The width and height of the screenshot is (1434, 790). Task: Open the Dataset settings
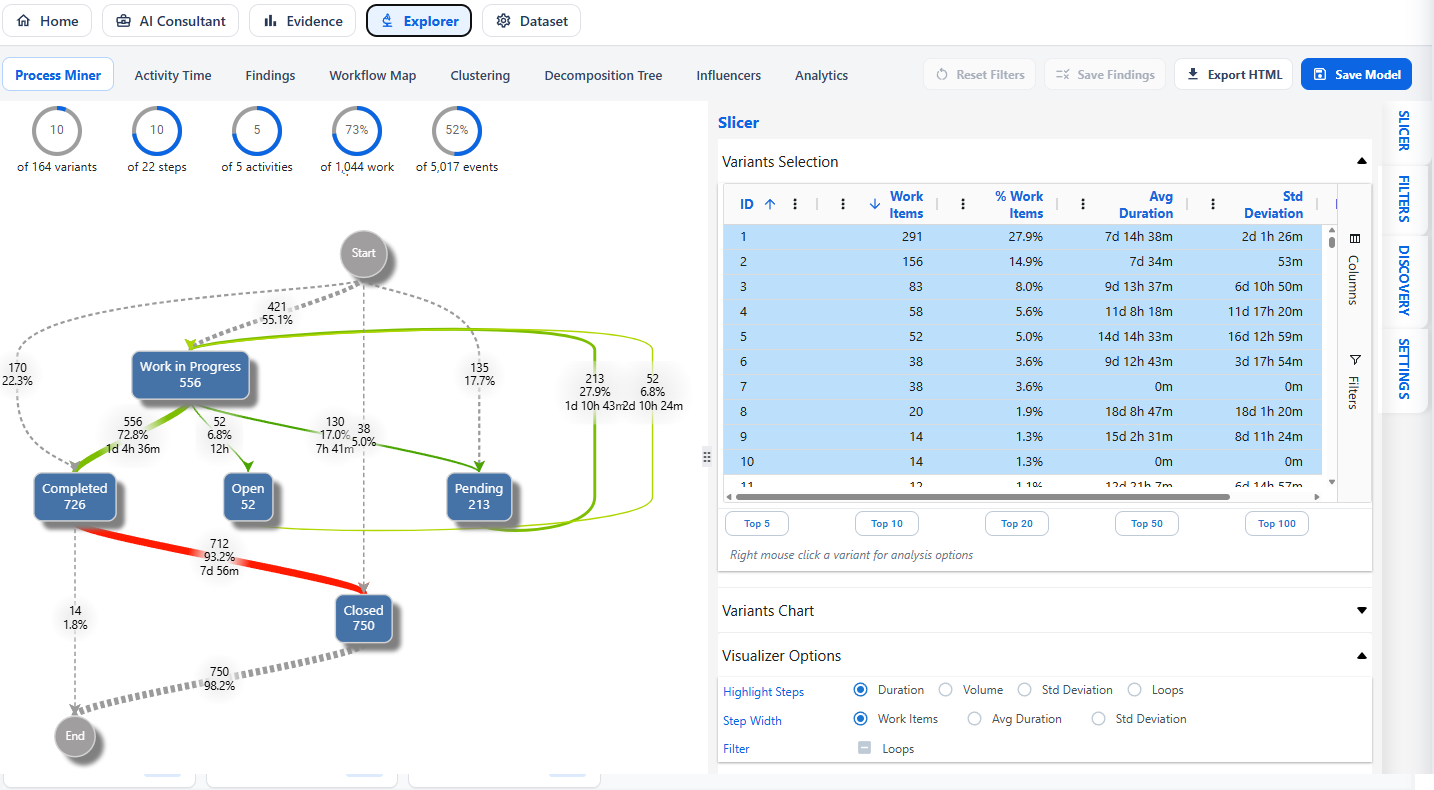[x=531, y=20]
